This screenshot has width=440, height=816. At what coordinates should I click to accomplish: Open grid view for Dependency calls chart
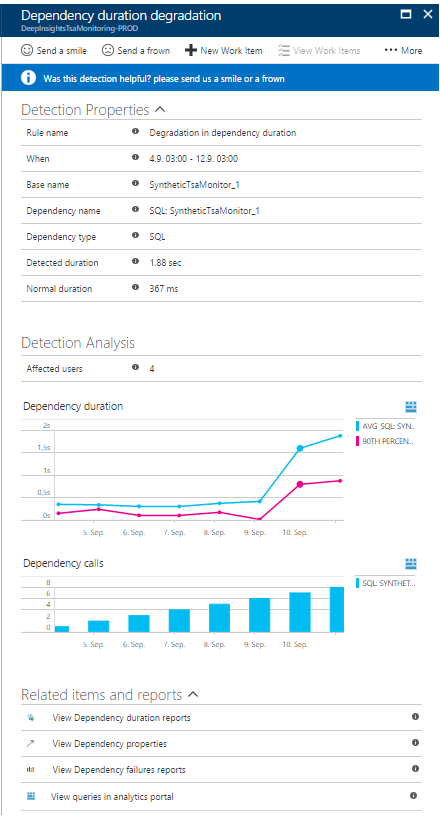click(x=411, y=564)
